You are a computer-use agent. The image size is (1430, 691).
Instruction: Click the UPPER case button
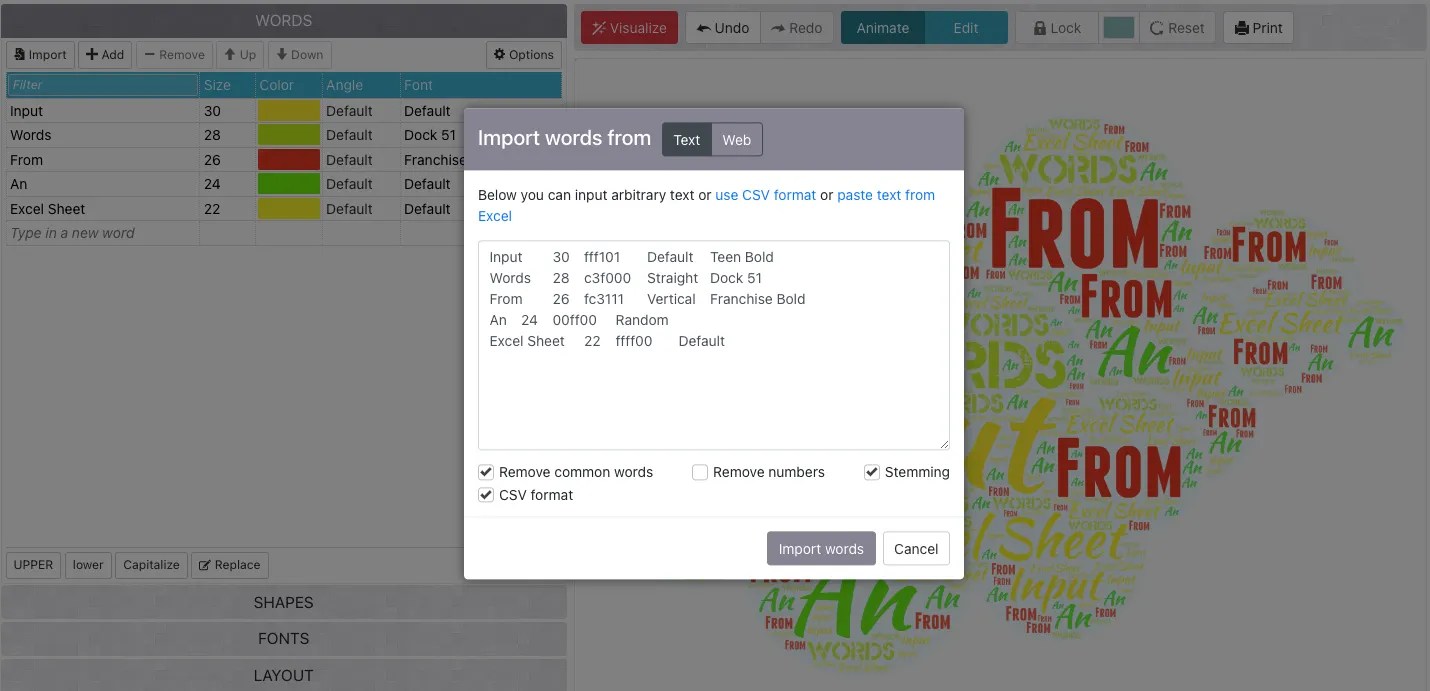tap(33, 565)
